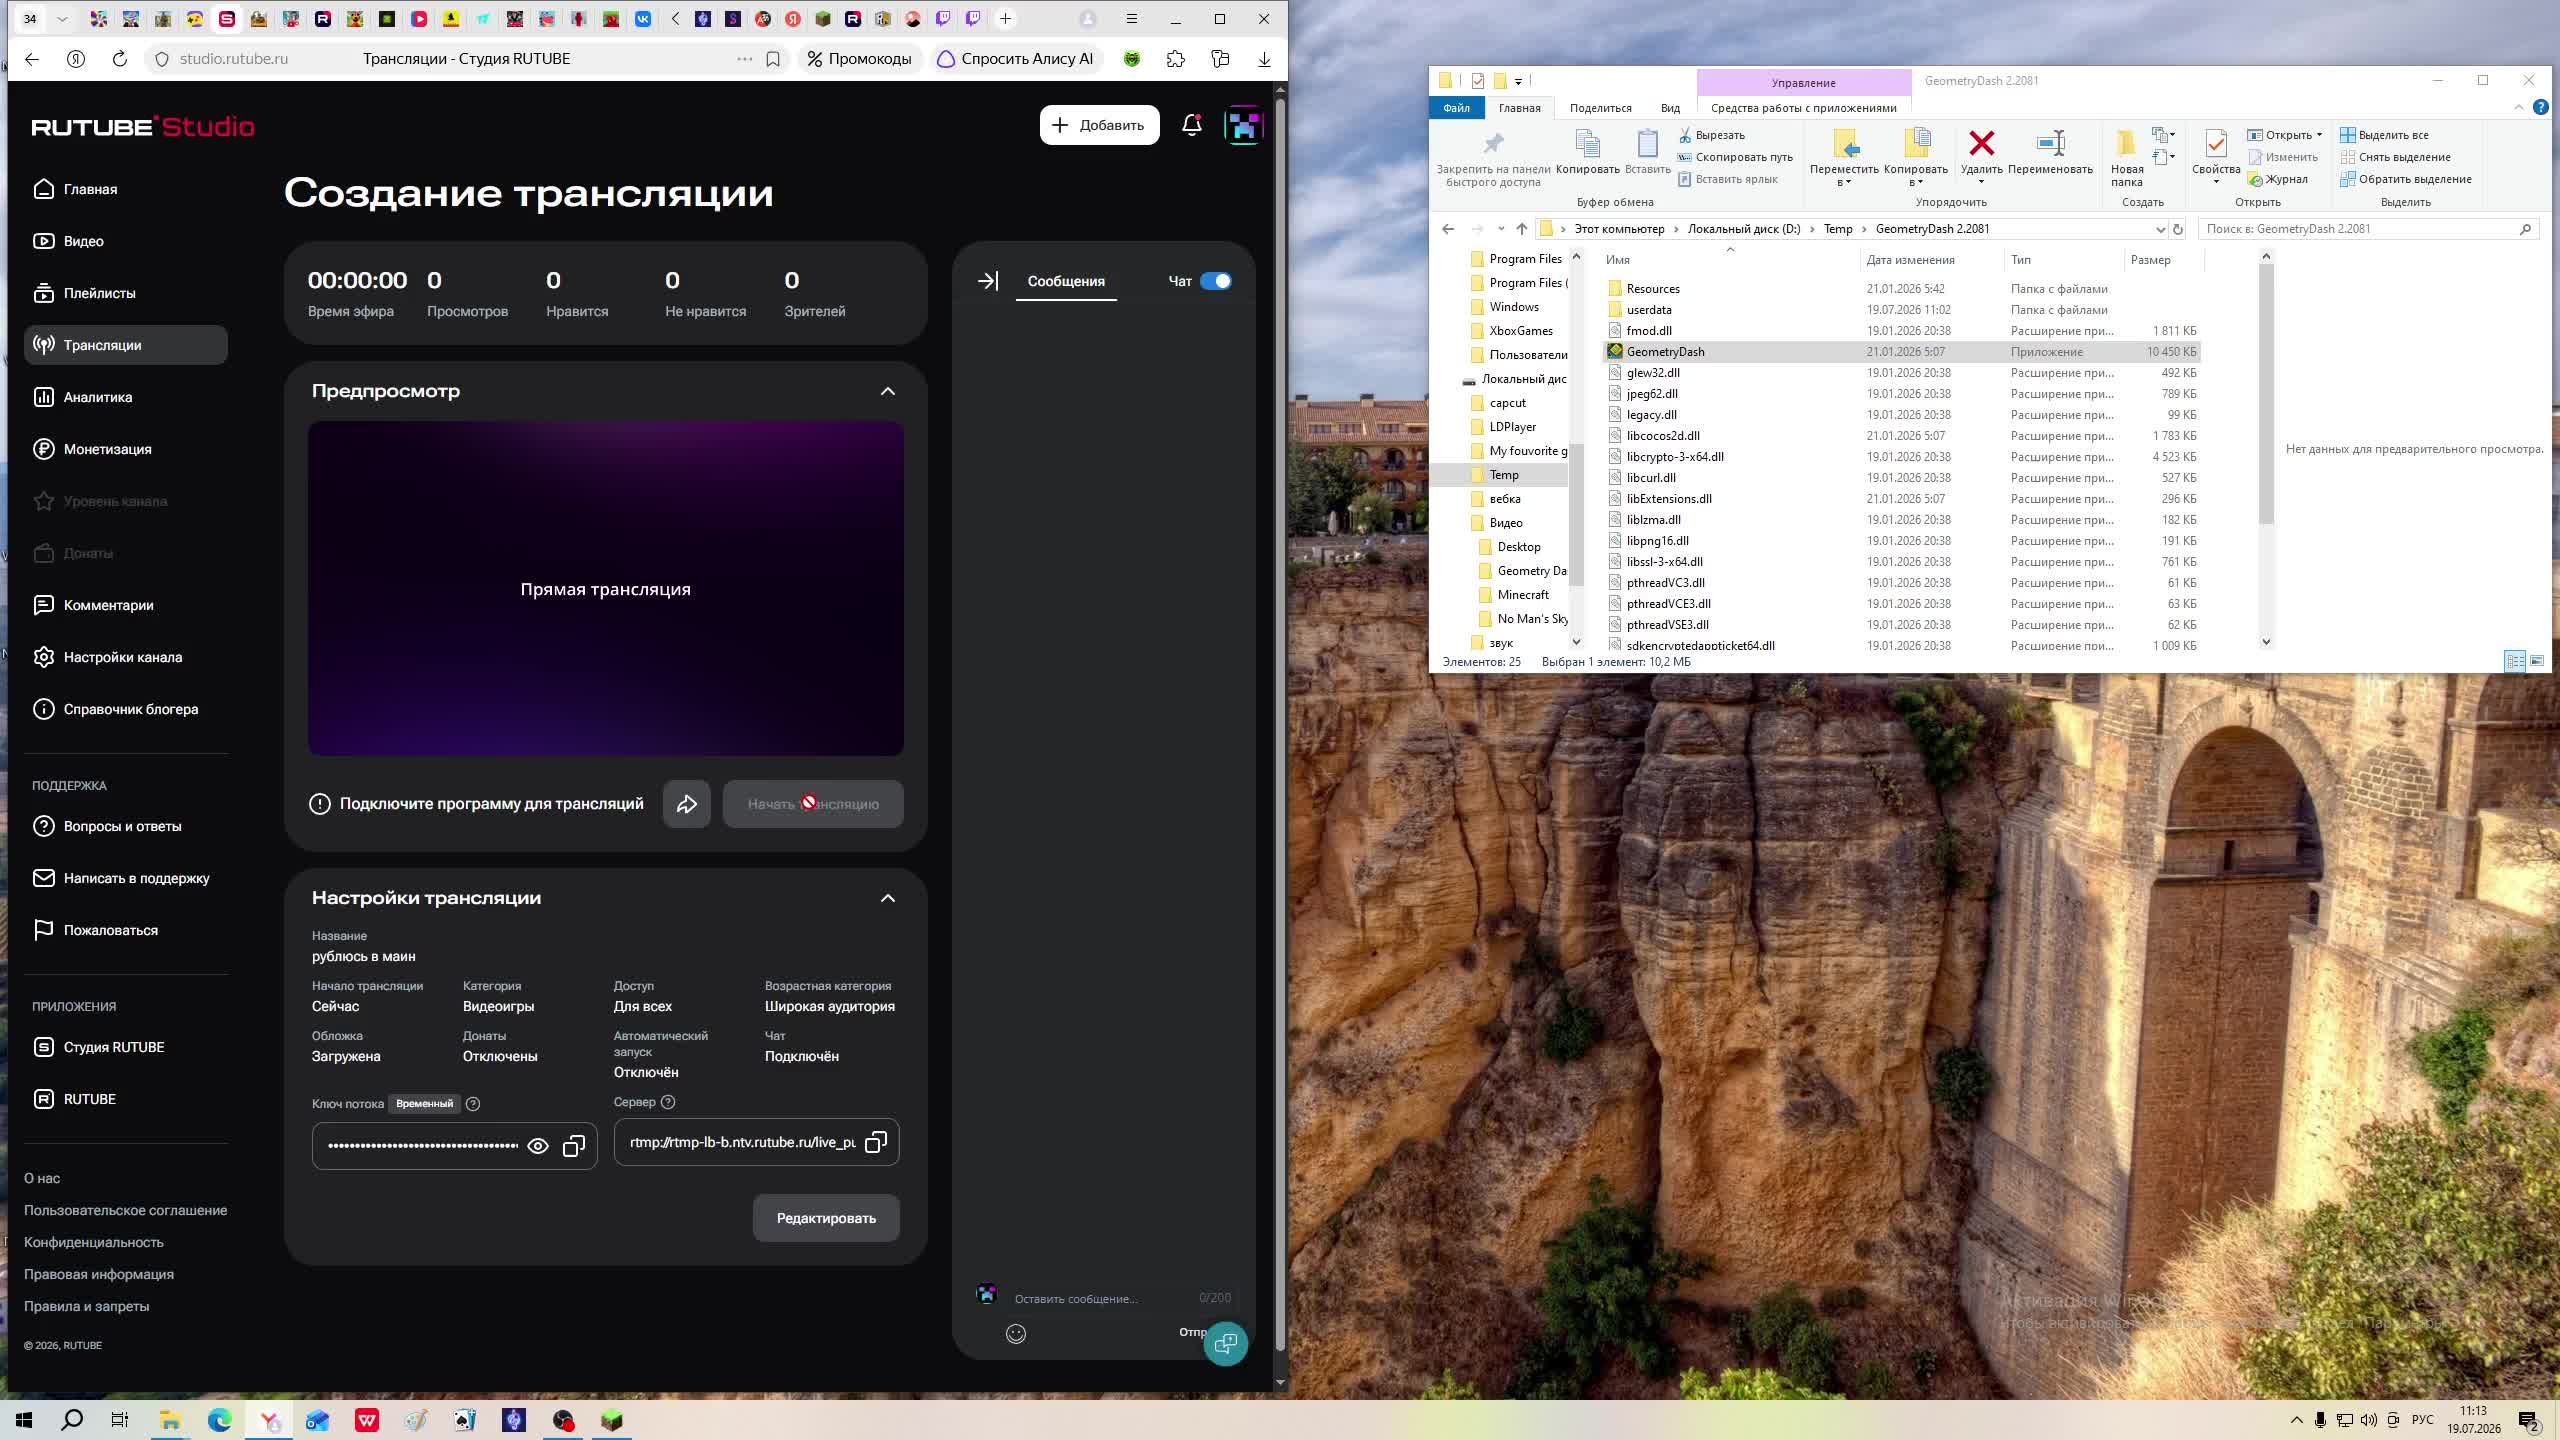This screenshot has height=1440, width=2560.
Task: Open Промокоды in browser toolbar
Action: tap(860, 59)
